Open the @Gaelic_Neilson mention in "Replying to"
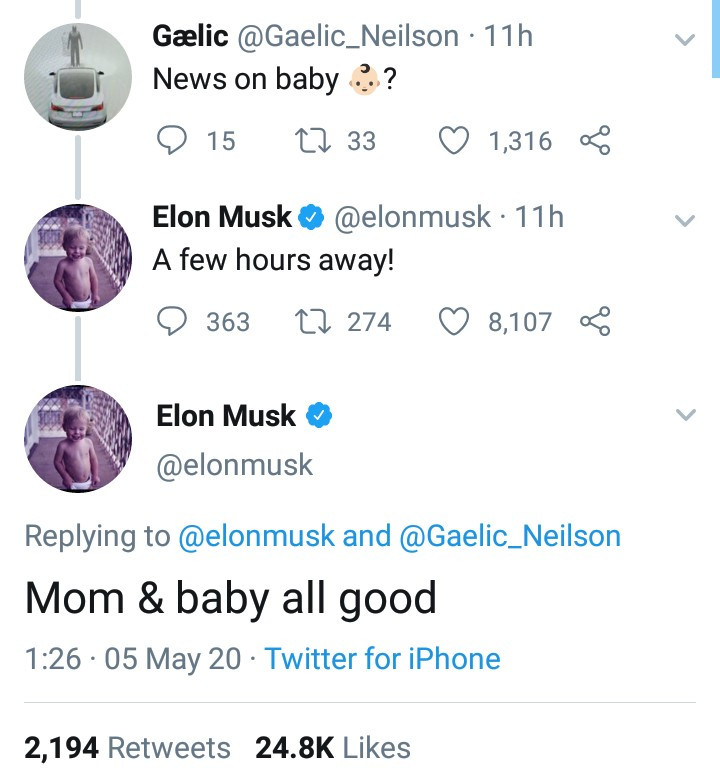 click(510, 536)
